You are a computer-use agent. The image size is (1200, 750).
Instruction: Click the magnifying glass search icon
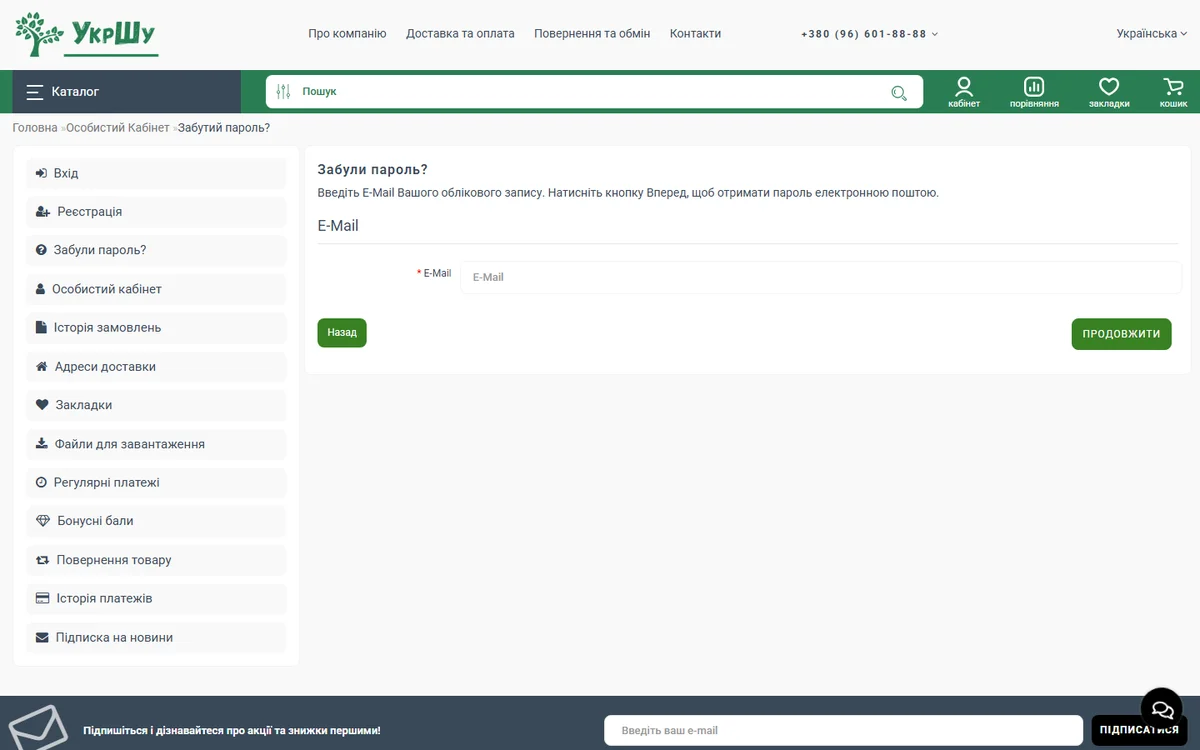(899, 93)
